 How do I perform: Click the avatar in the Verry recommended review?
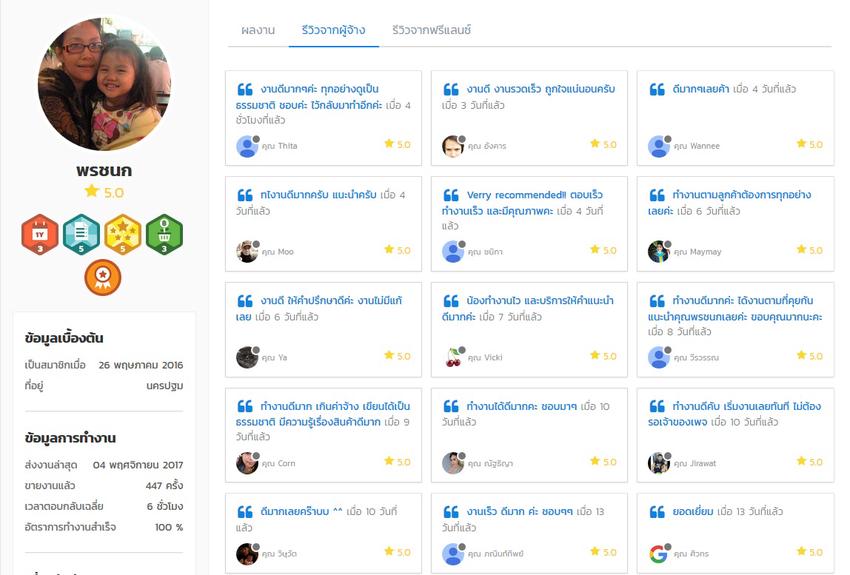453,252
